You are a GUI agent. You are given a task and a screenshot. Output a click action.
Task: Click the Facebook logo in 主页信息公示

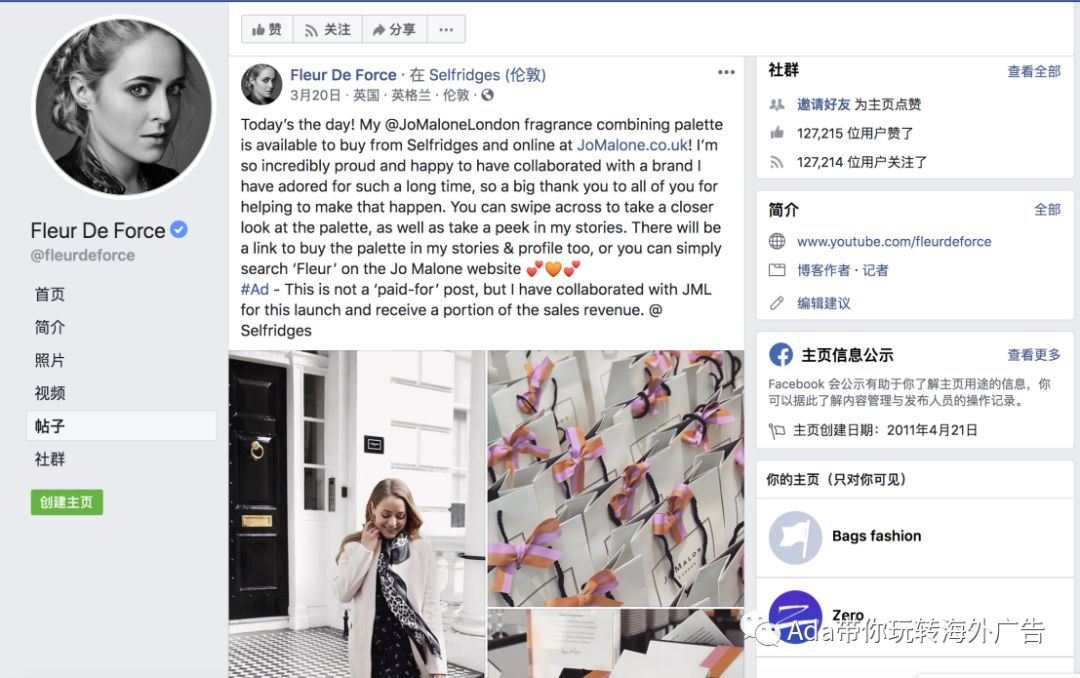coord(780,355)
